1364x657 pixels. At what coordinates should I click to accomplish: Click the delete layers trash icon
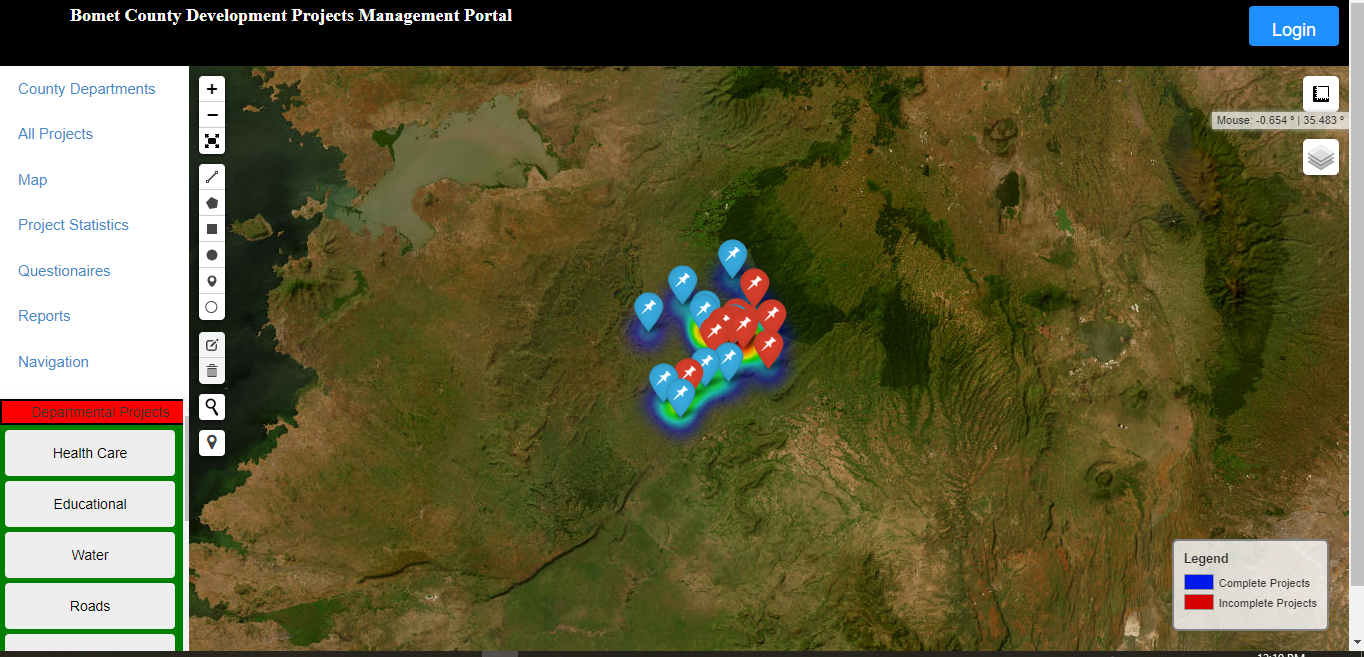[x=212, y=371]
